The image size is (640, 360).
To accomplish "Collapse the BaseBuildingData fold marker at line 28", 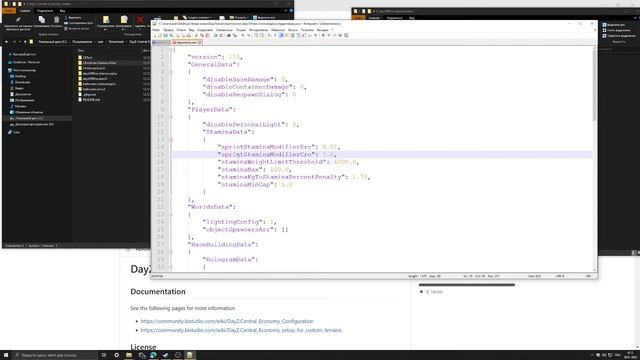I will (171, 252).
